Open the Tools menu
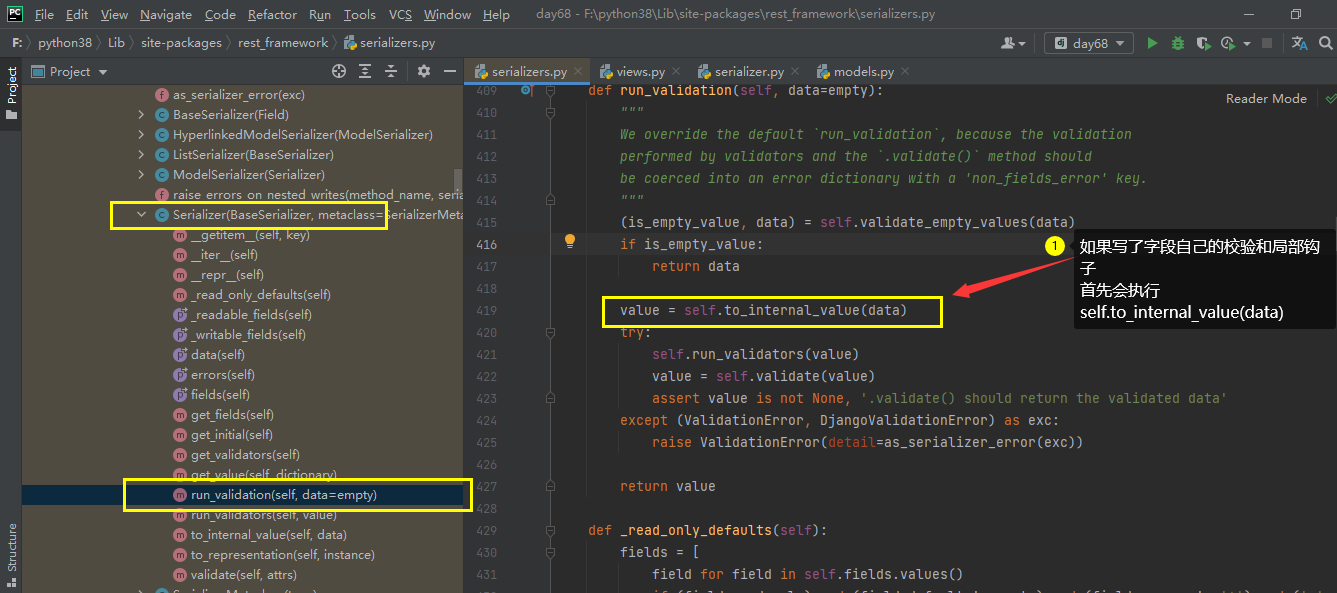Screen dimensions: 1337x593 point(359,14)
